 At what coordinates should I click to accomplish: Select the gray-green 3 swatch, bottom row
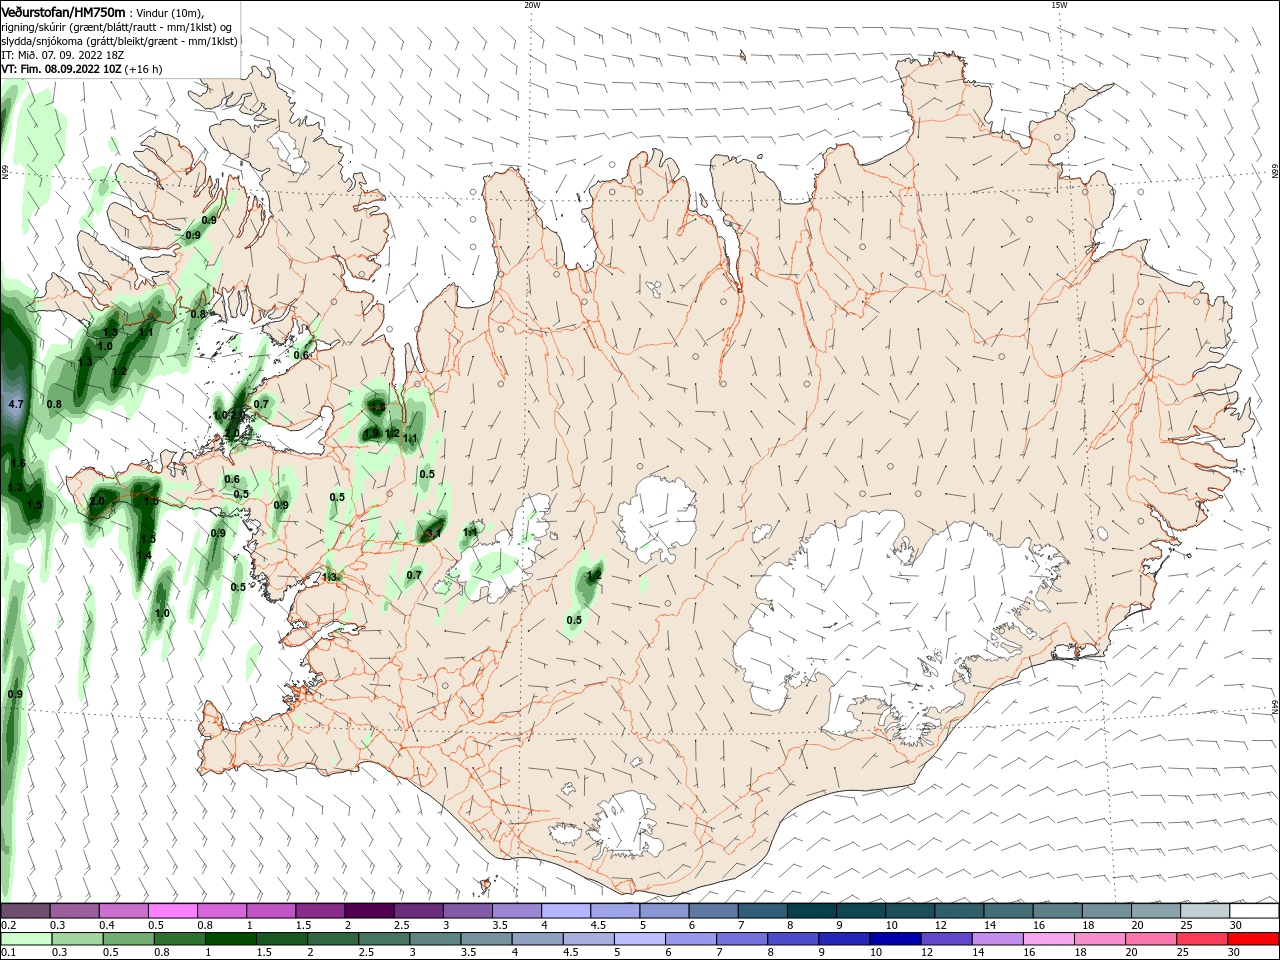point(435,939)
